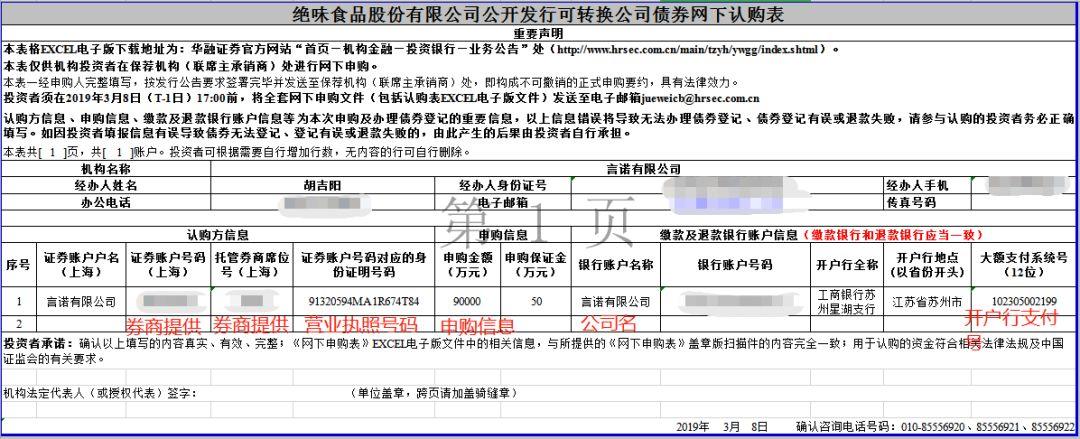This screenshot has width=1080, height=439.
Task: Click the 证券账户号码（上海）column header
Action: click(168, 265)
